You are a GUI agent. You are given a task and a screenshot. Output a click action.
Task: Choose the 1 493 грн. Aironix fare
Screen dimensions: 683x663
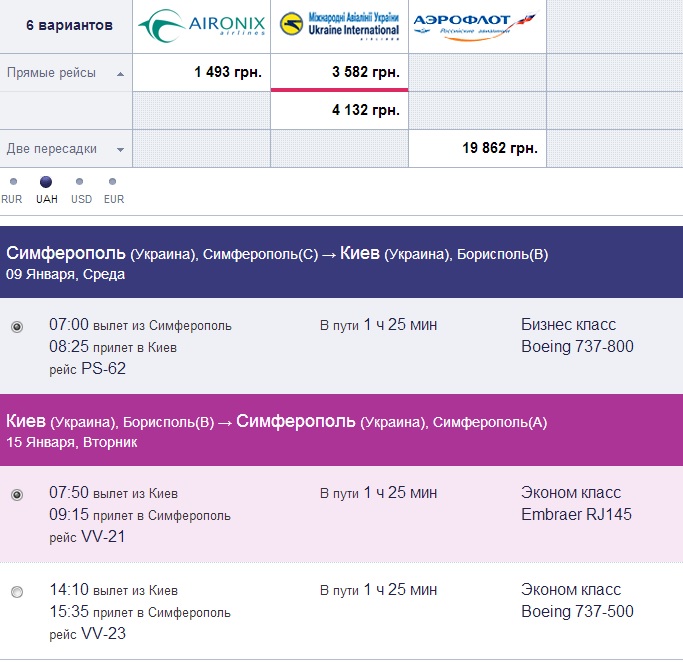click(x=226, y=72)
